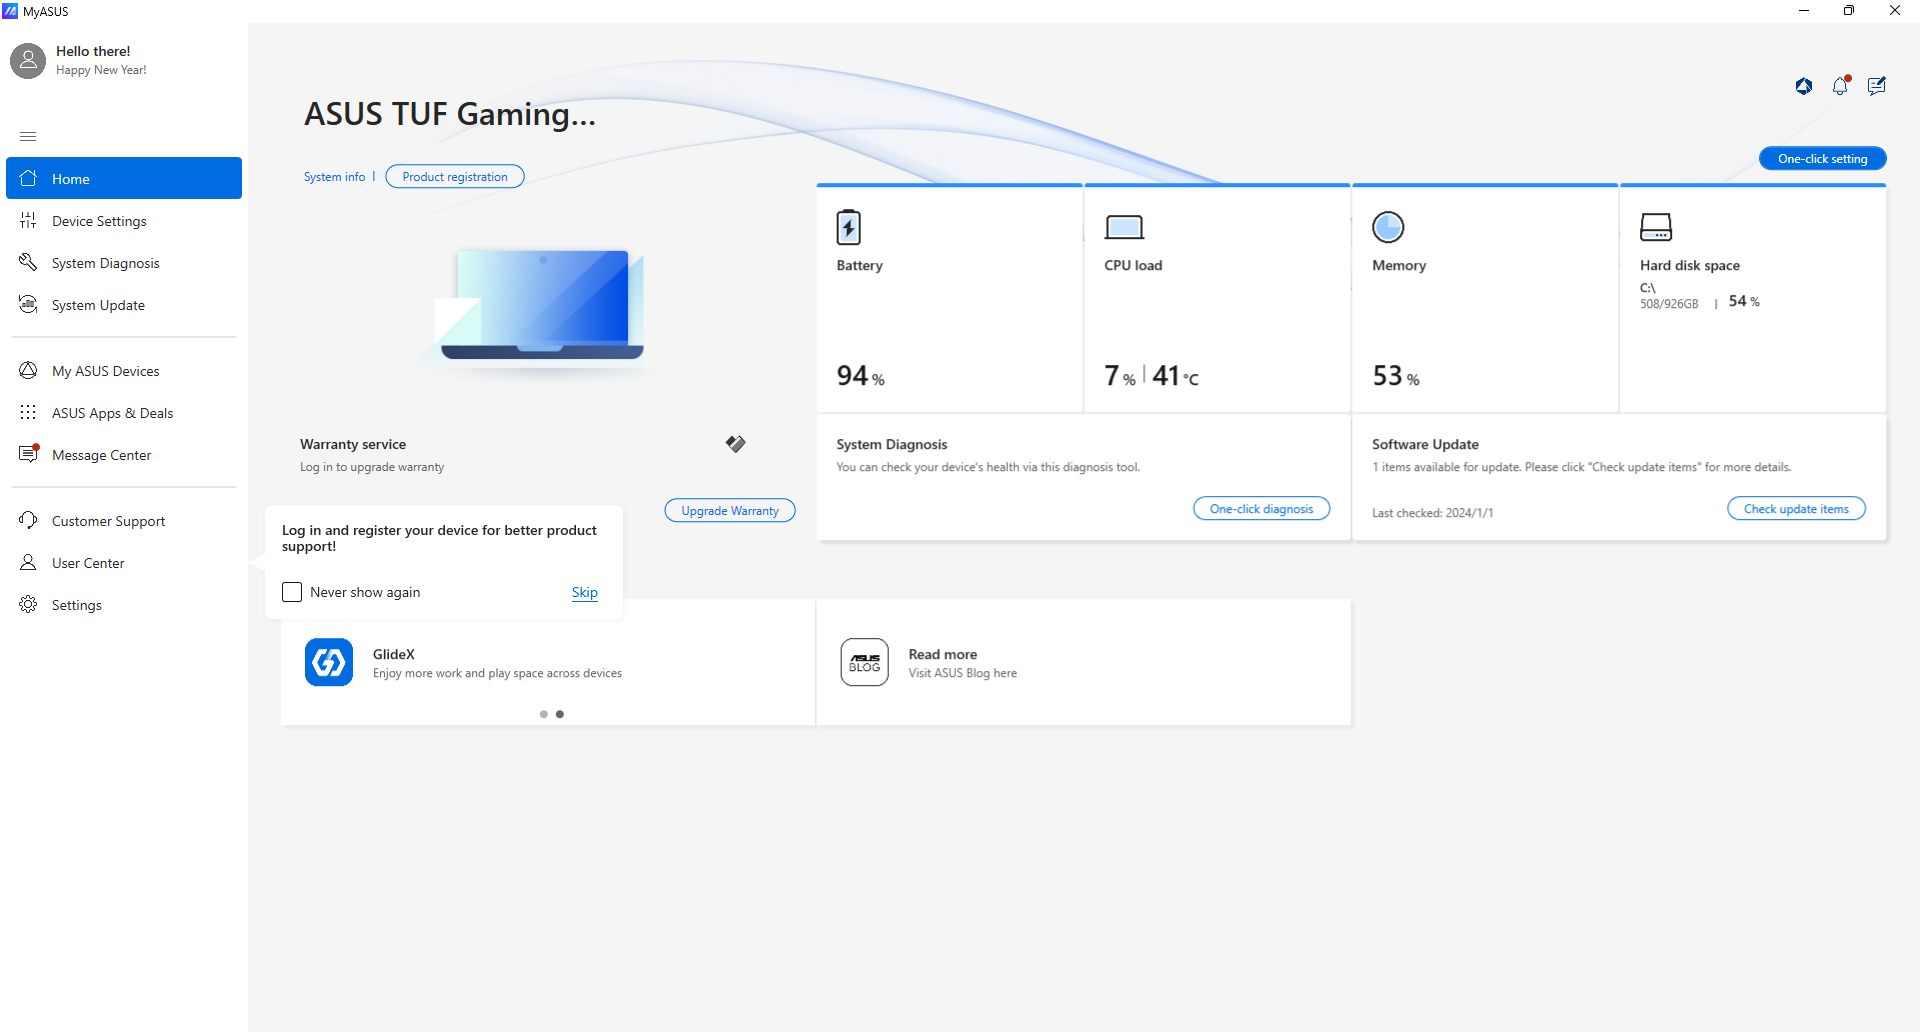Open the Message Center
This screenshot has width=1920, height=1032.
(x=124, y=454)
